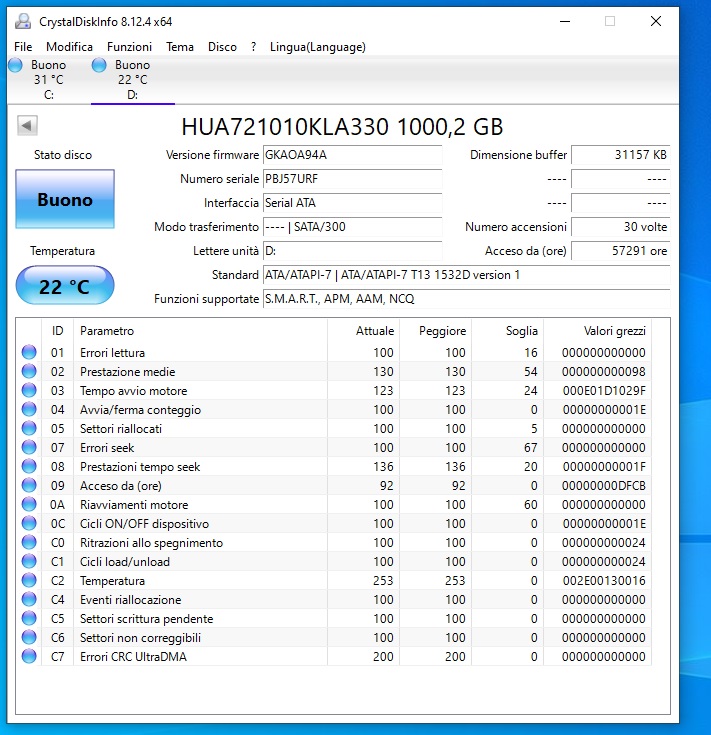The image size is (711, 735).
Task: Click the Interfaccia field Serial ATA
Action: pyautogui.click(x=352, y=202)
